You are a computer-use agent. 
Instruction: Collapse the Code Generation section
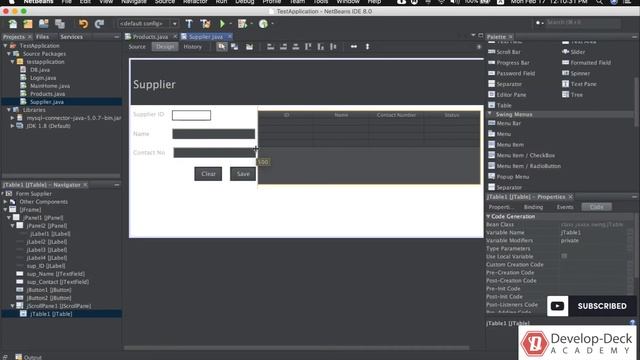tap(489, 216)
